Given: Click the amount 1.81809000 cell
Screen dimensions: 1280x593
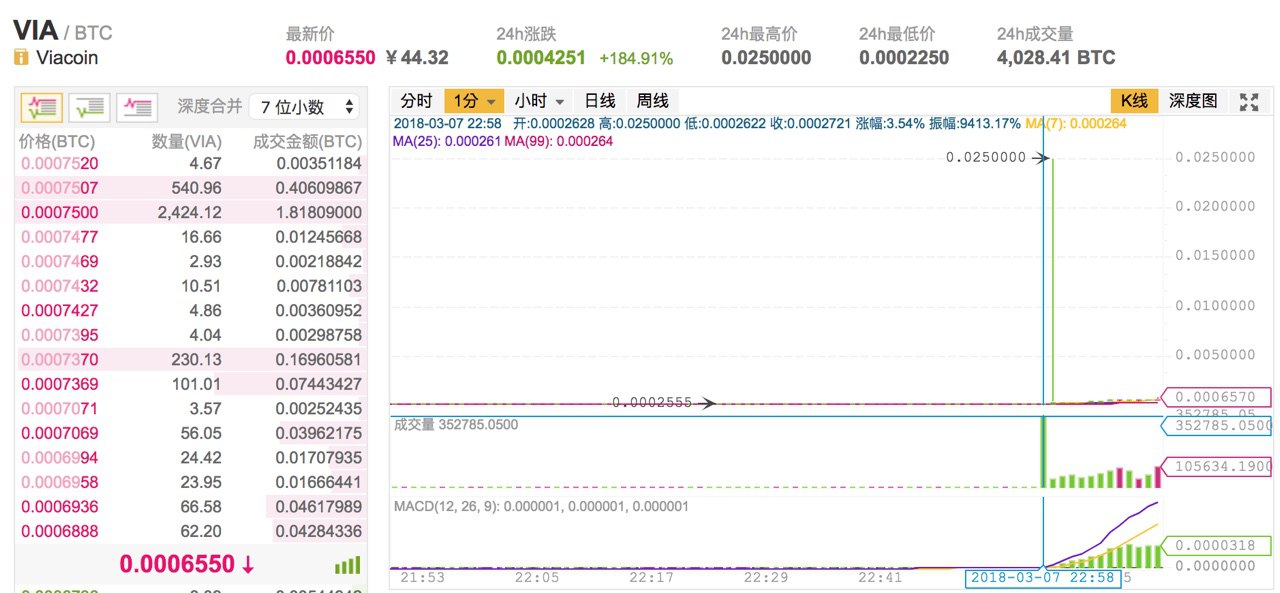Looking at the screenshot, I should tap(319, 212).
